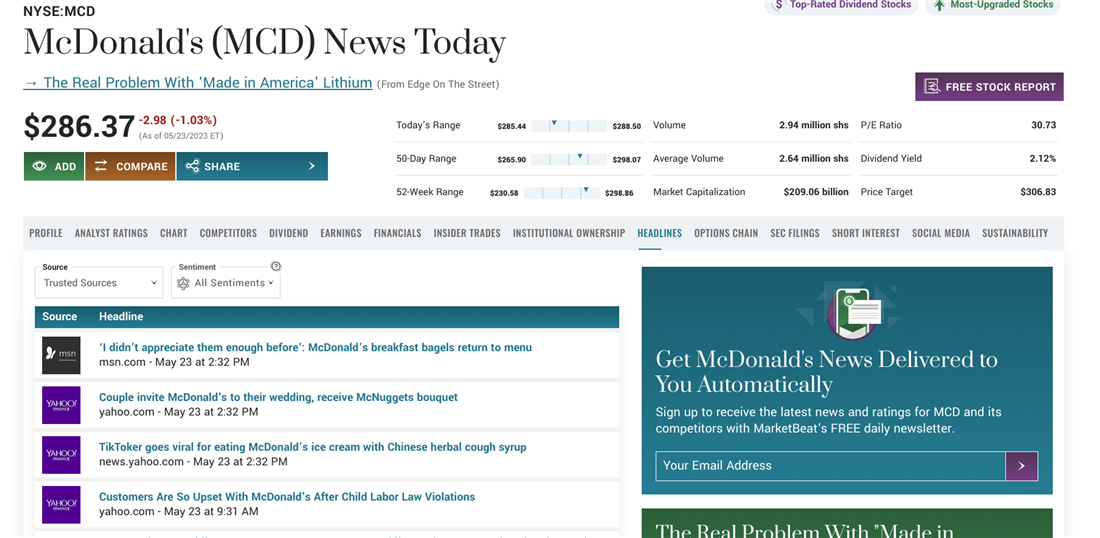Expand the SHARE chevron arrow
The height and width of the screenshot is (538, 1100).
tap(312, 166)
